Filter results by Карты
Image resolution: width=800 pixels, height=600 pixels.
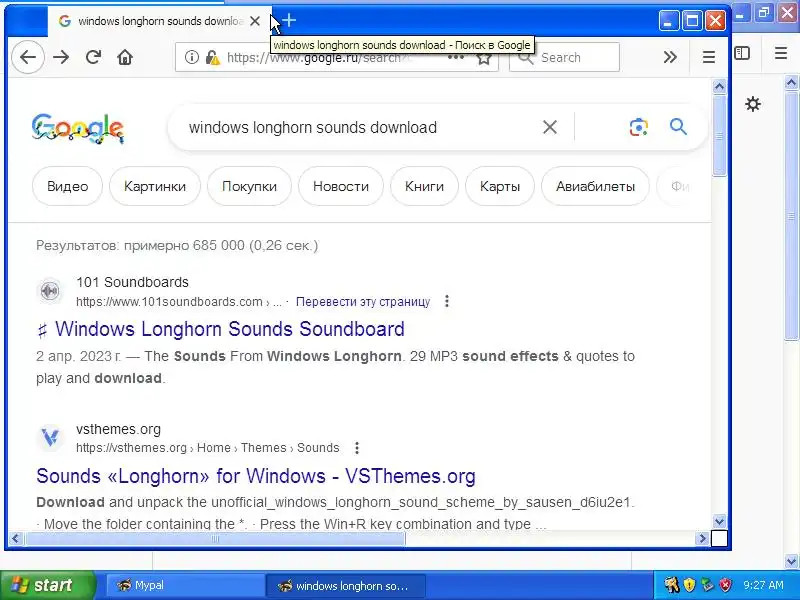(500, 186)
